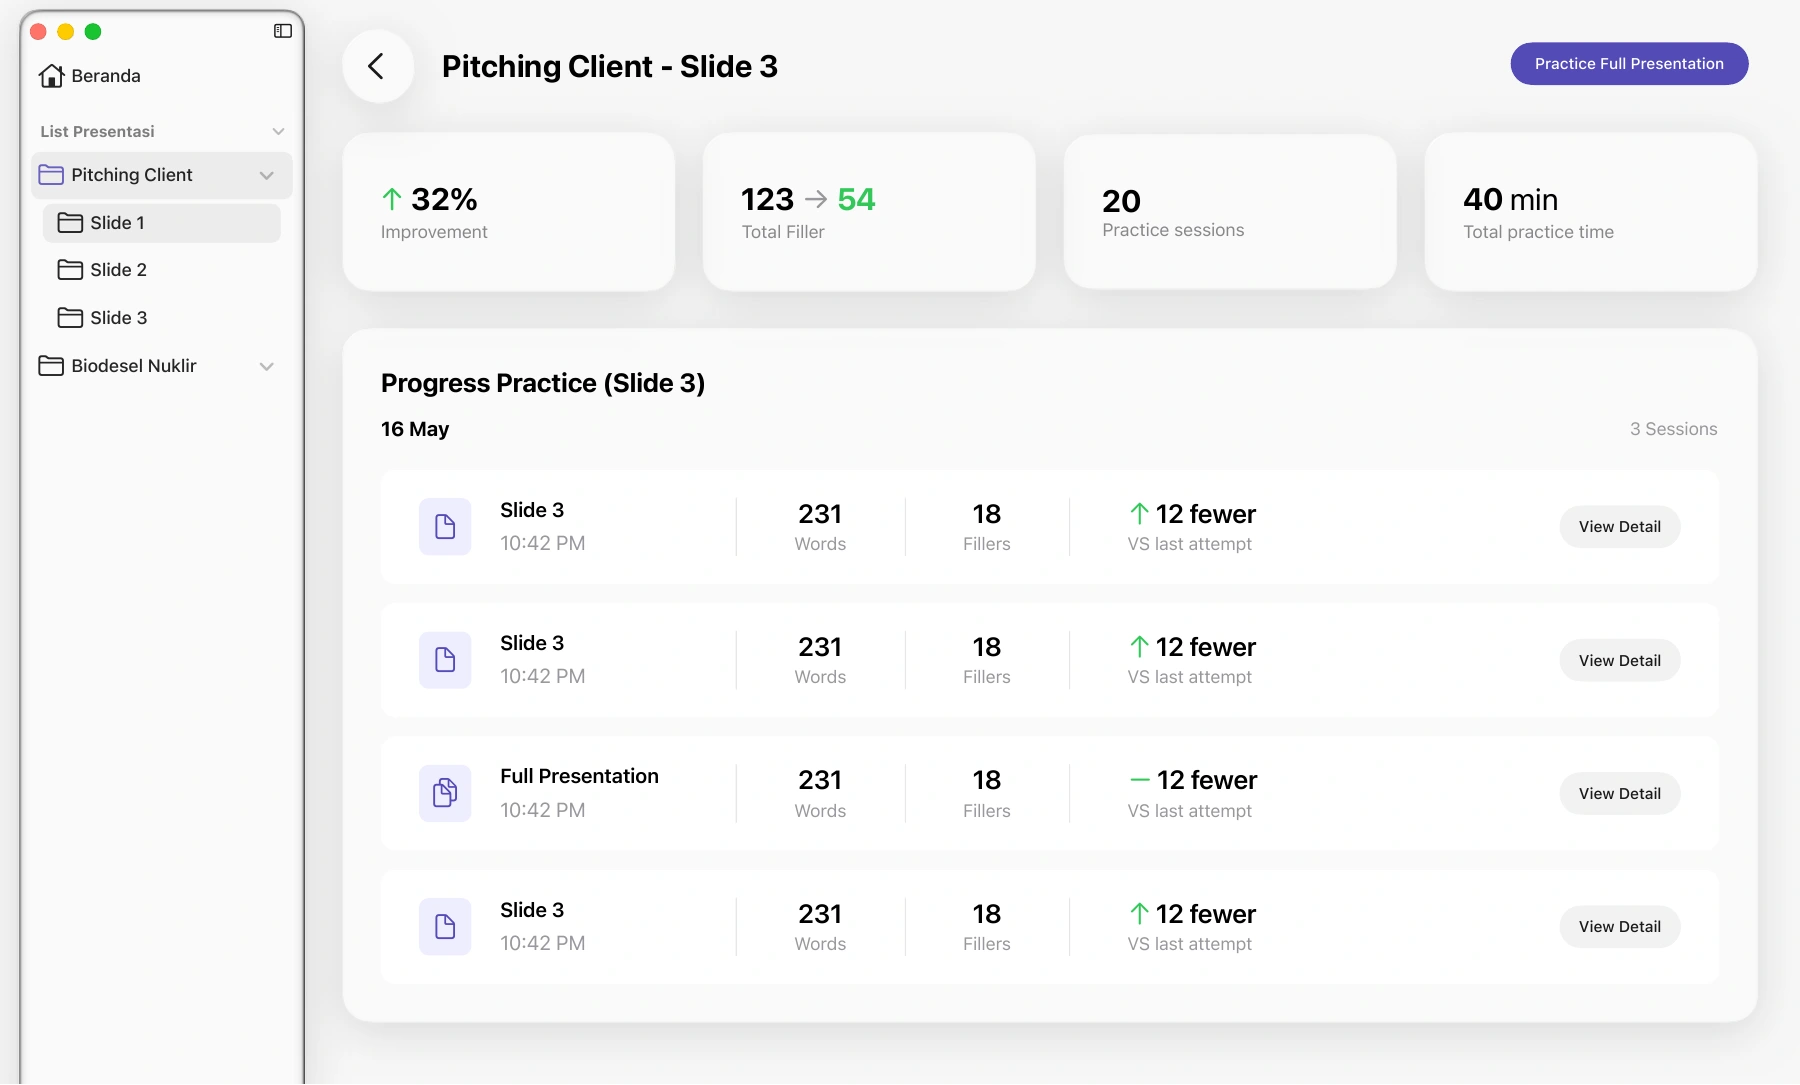This screenshot has width=1800, height=1085.
Task: Click the Pitching Client folder icon
Action: pos(51,175)
